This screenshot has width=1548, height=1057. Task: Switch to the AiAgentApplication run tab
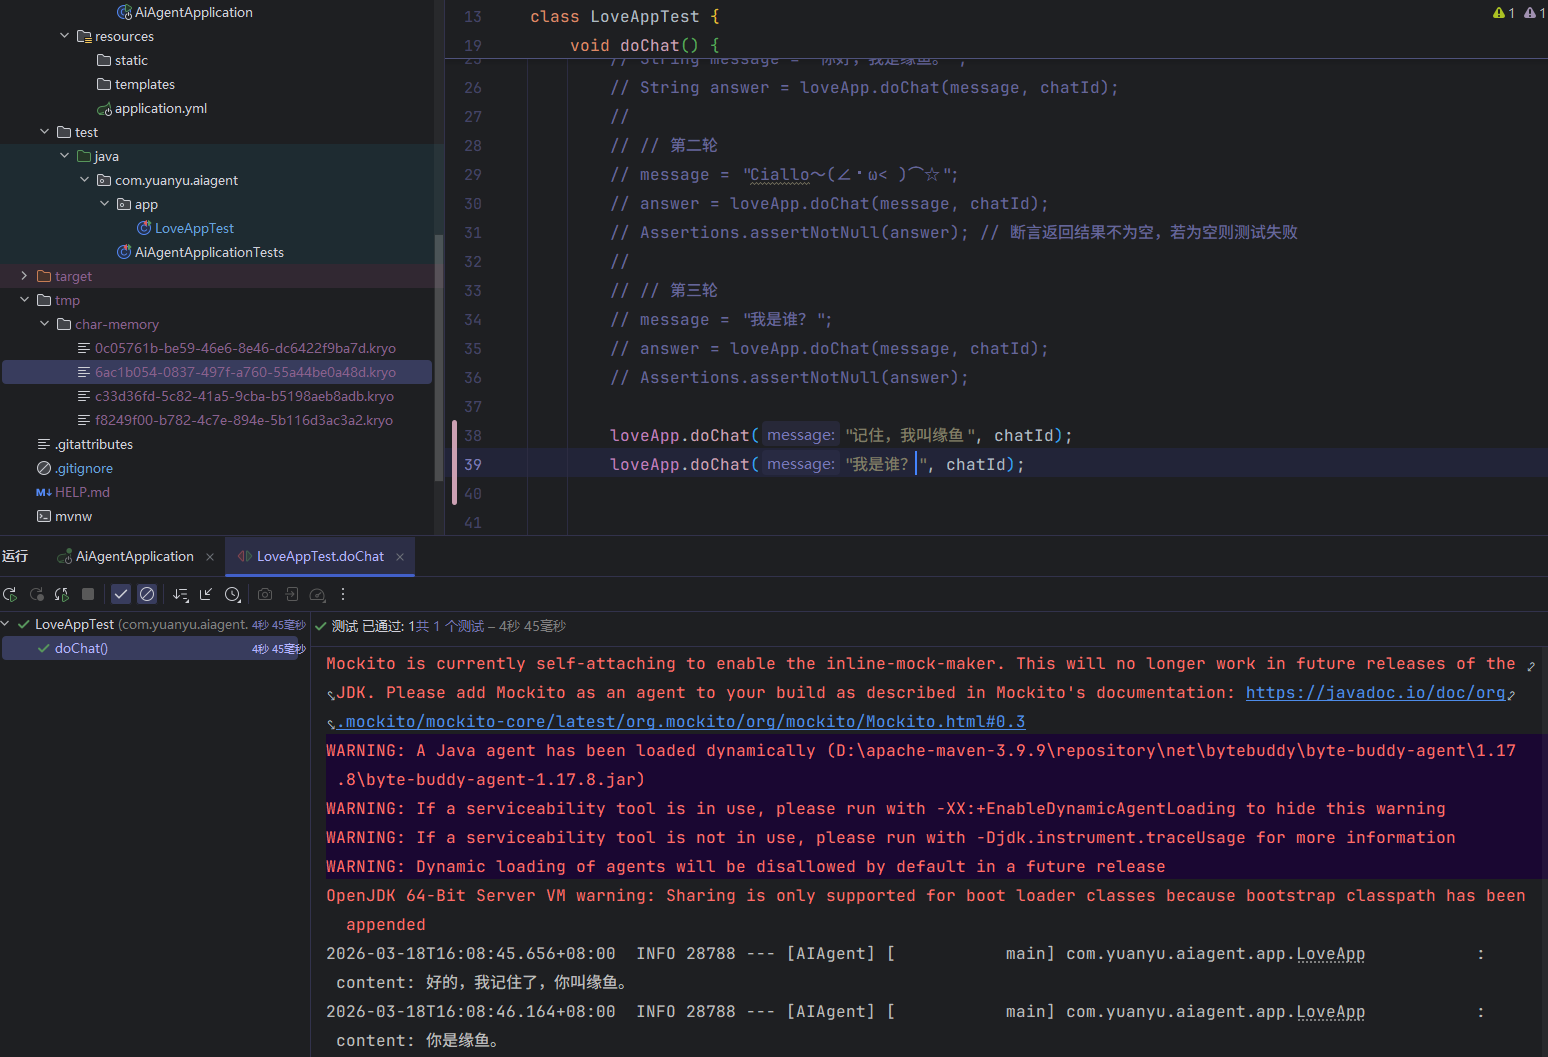point(134,557)
